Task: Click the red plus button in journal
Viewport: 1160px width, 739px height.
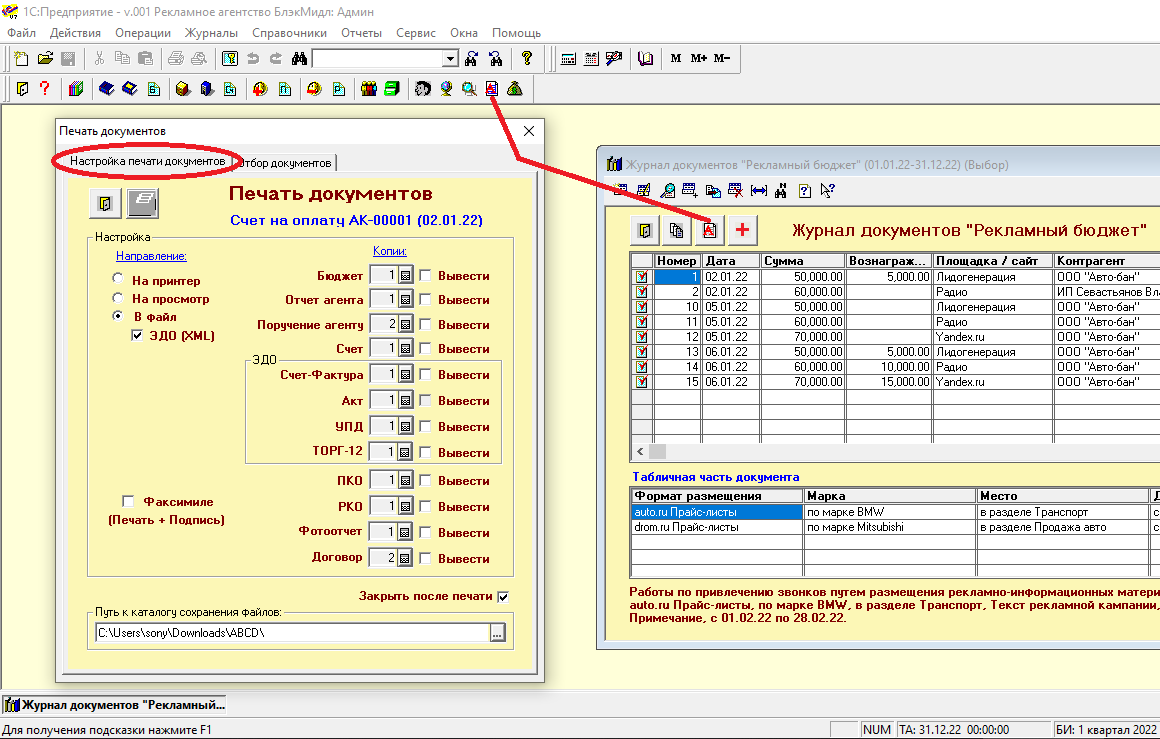Action: (742, 230)
